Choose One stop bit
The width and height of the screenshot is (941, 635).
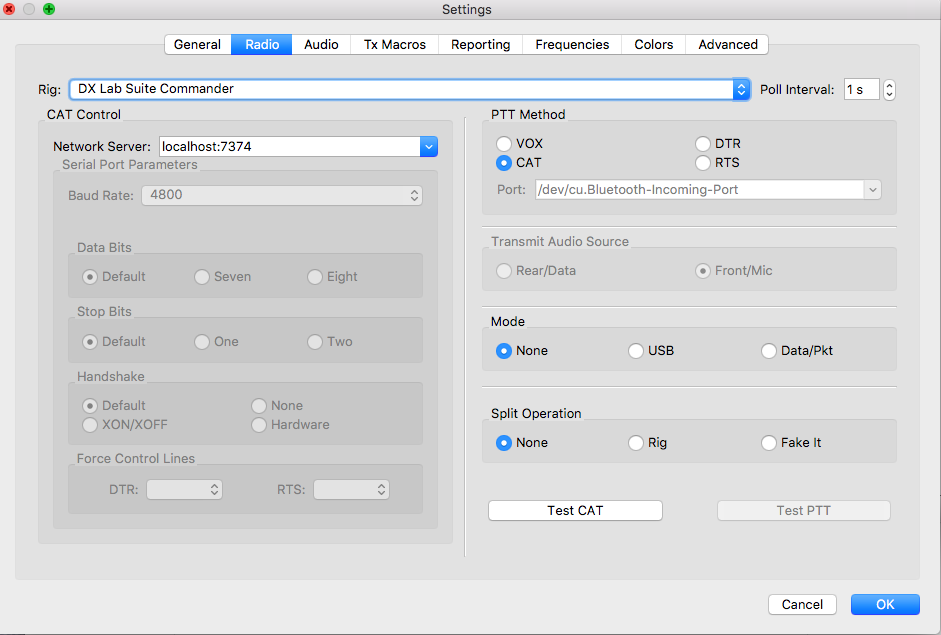[216, 342]
